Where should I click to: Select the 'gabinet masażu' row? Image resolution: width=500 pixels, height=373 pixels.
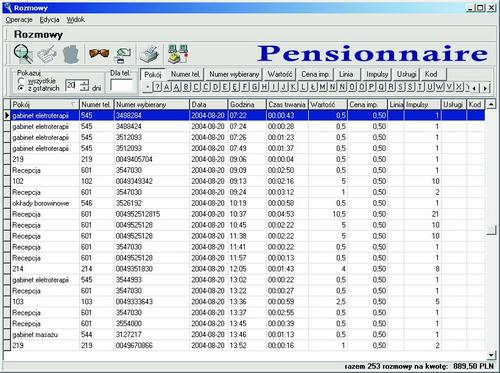[247, 334]
